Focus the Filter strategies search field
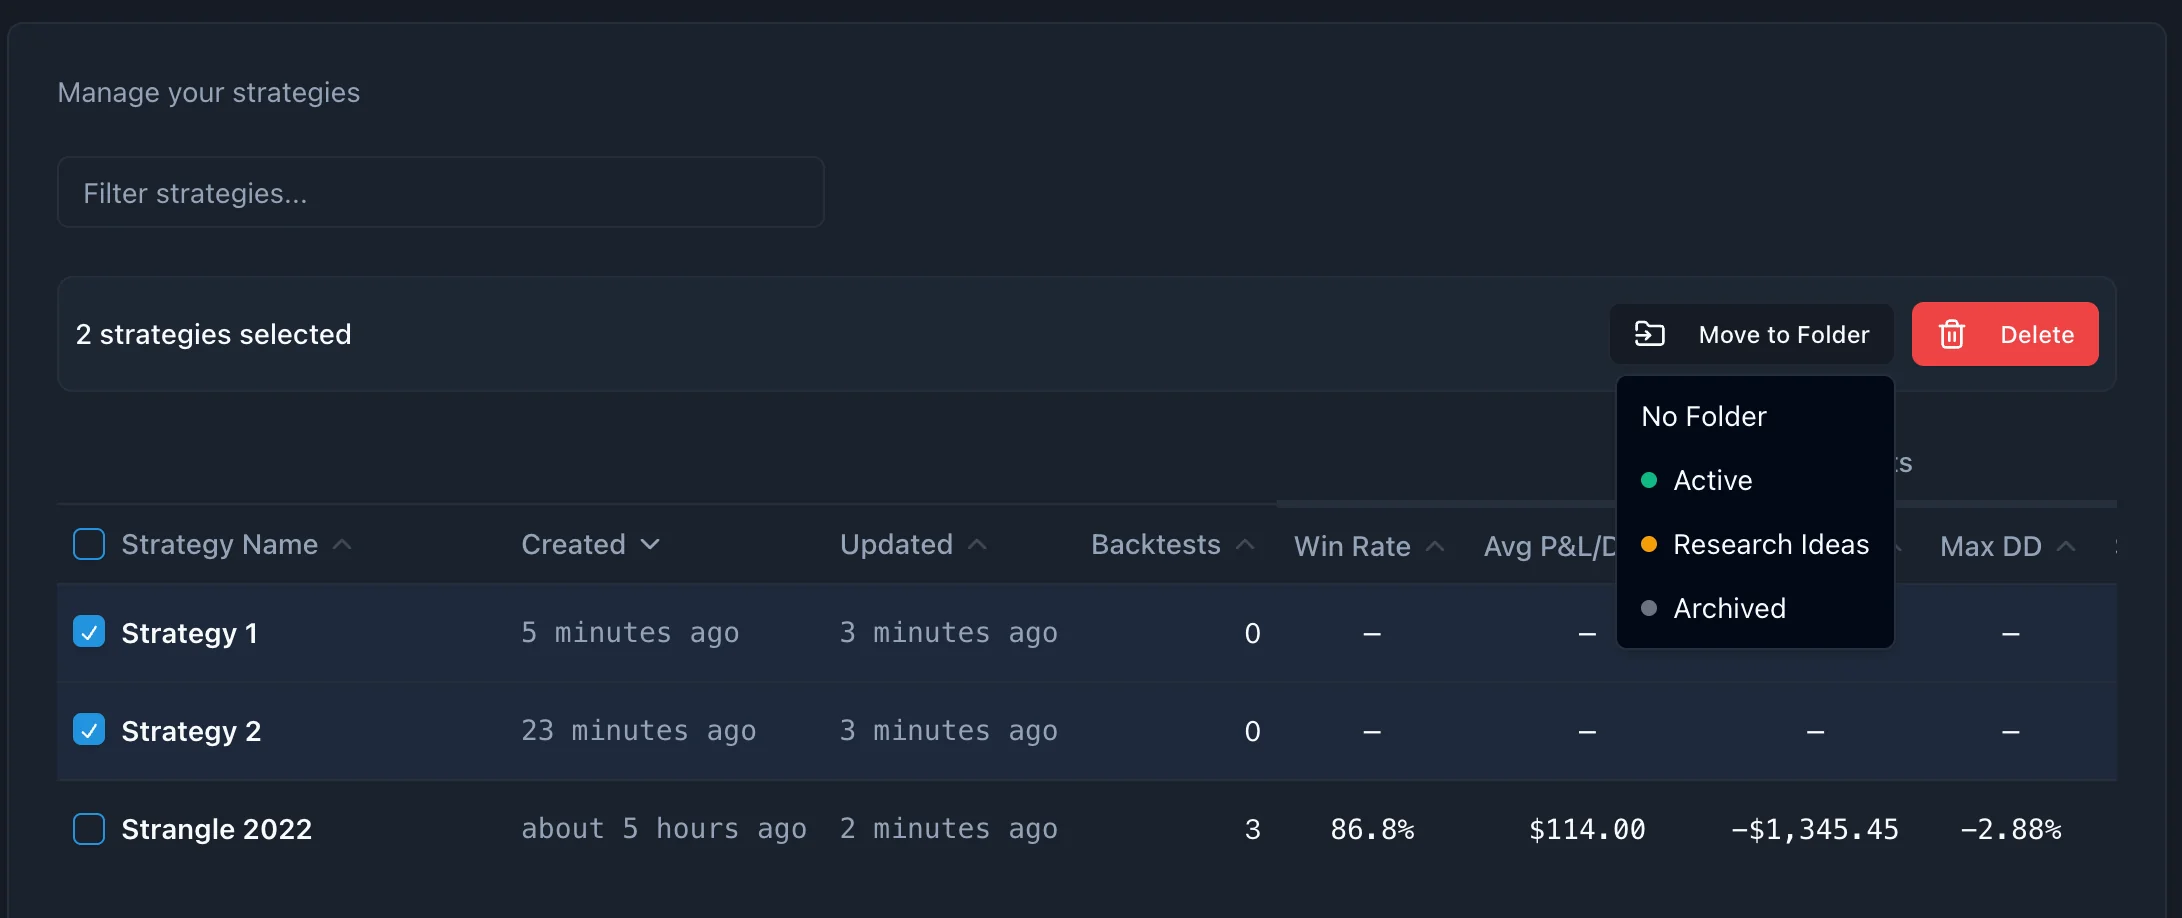The height and width of the screenshot is (918, 2182). click(440, 192)
